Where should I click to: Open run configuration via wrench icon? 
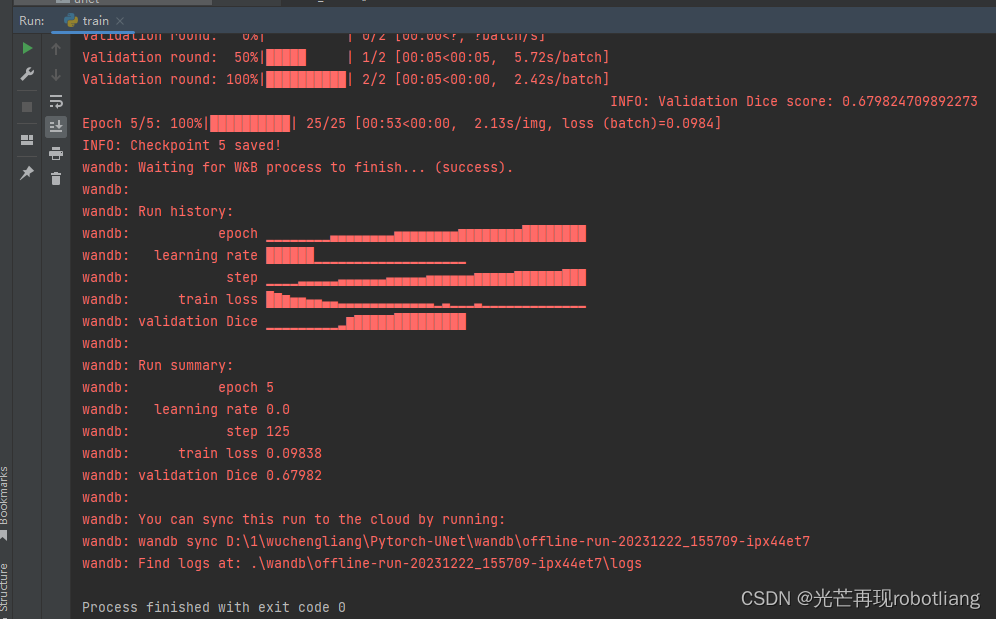click(27, 74)
